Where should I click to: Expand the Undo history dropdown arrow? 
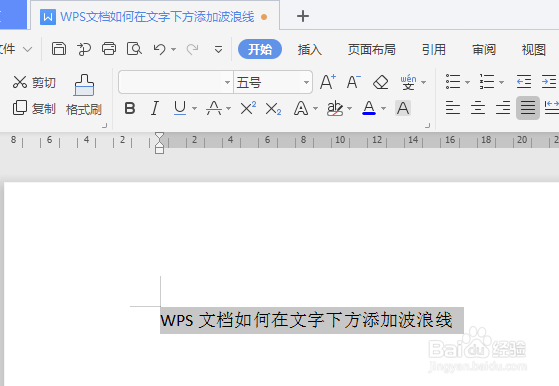pyautogui.click(x=174, y=49)
